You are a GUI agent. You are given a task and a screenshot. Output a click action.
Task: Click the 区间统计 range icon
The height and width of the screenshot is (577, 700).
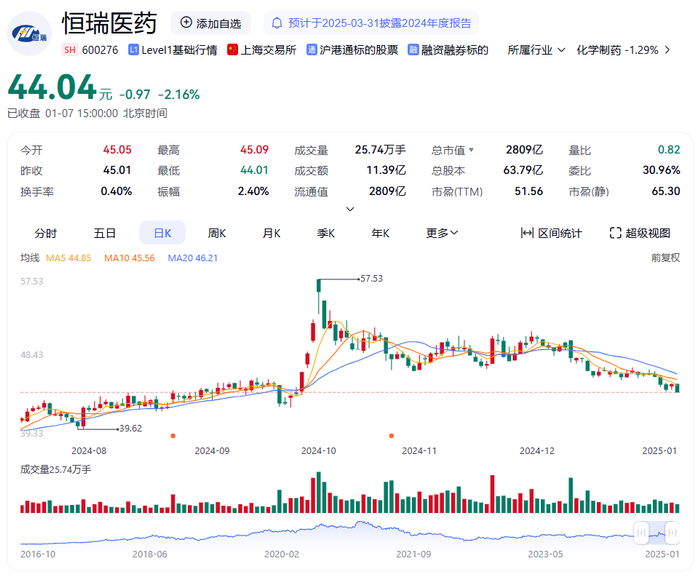tap(527, 233)
